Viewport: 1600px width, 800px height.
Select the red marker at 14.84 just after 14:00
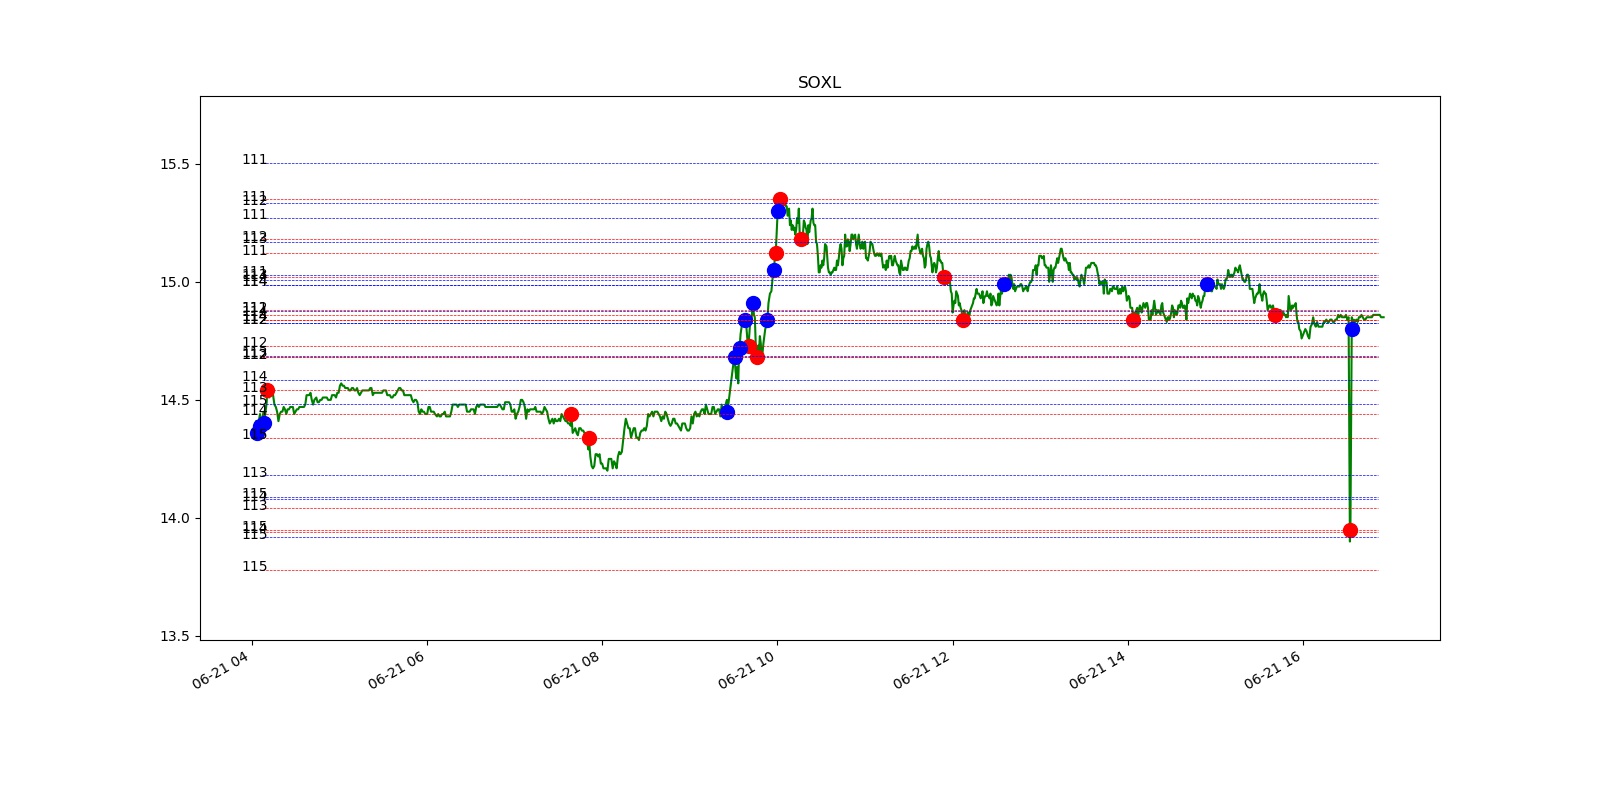click(x=1133, y=320)
